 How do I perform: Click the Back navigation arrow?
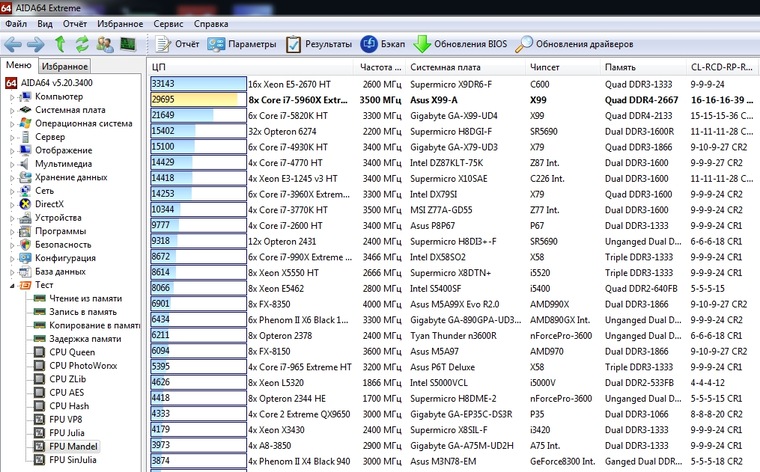tap(13, 45)
